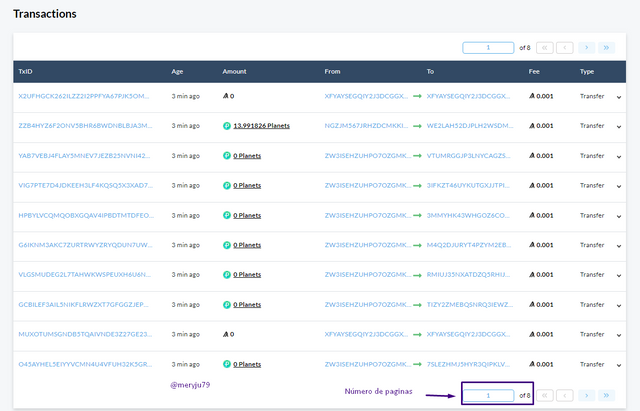
Task: Go to next page in top pagination
Action: 587,47
